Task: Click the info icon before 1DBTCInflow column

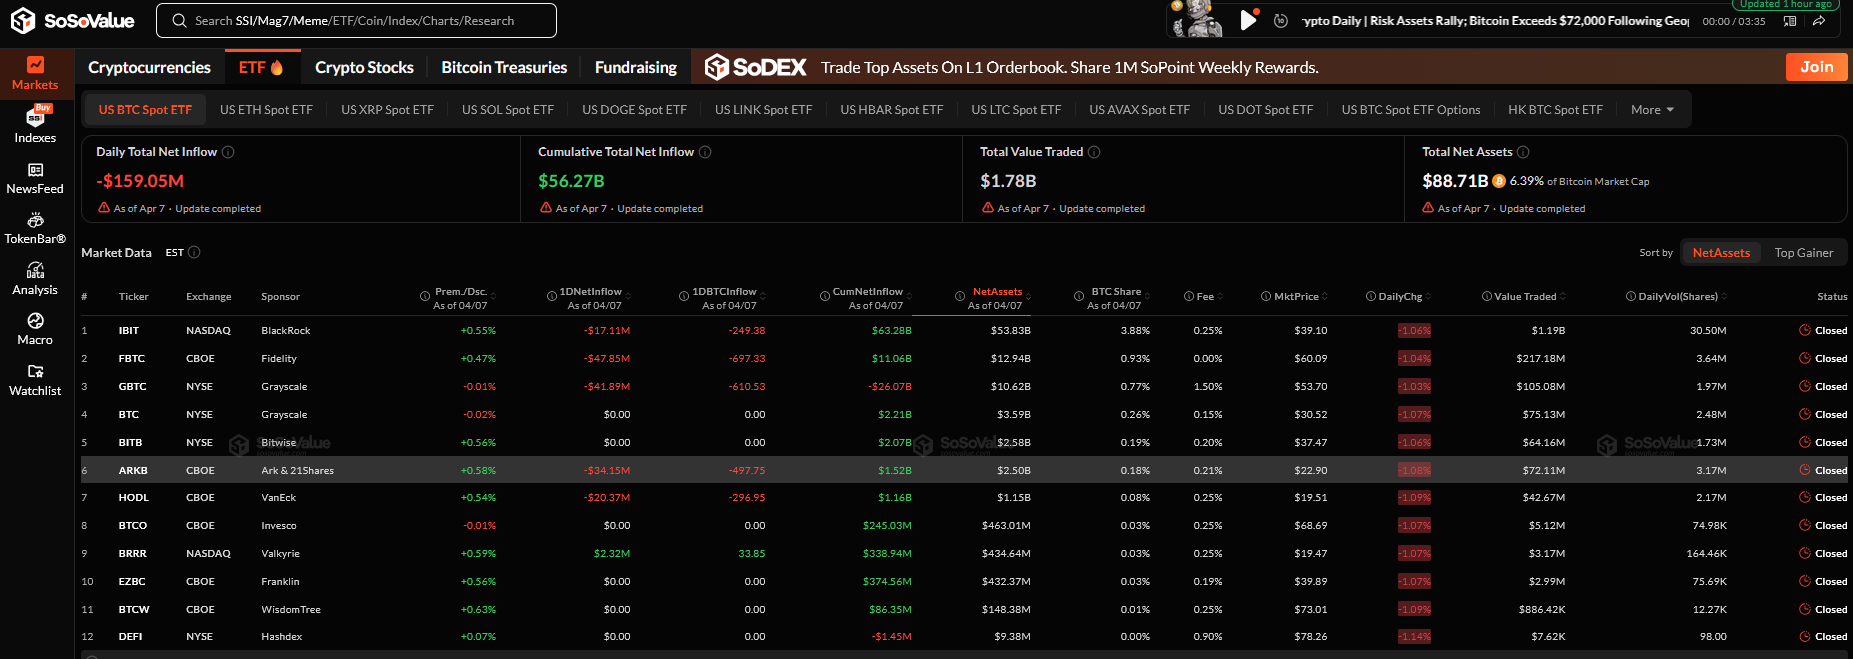Action: [x=685, y=296]
